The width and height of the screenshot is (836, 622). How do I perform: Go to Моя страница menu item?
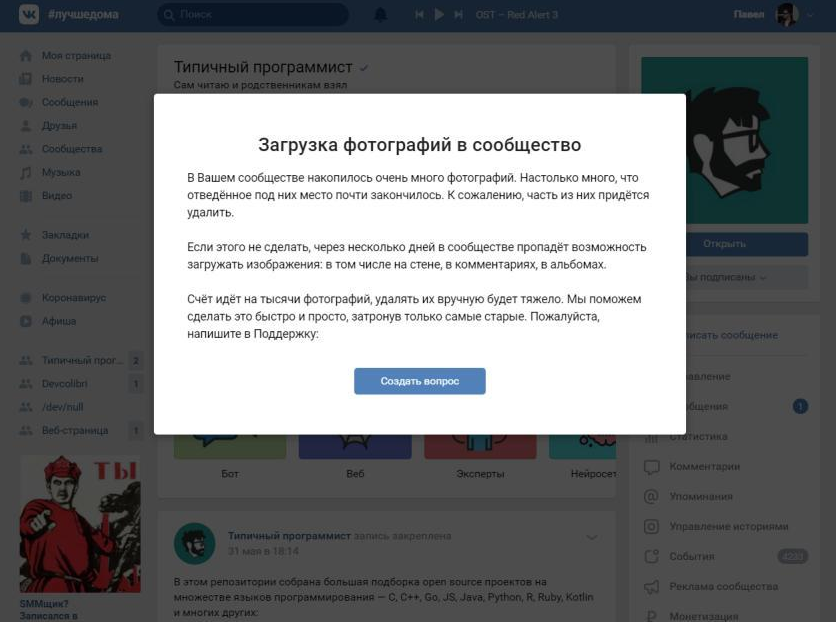[x=76, y=55]
